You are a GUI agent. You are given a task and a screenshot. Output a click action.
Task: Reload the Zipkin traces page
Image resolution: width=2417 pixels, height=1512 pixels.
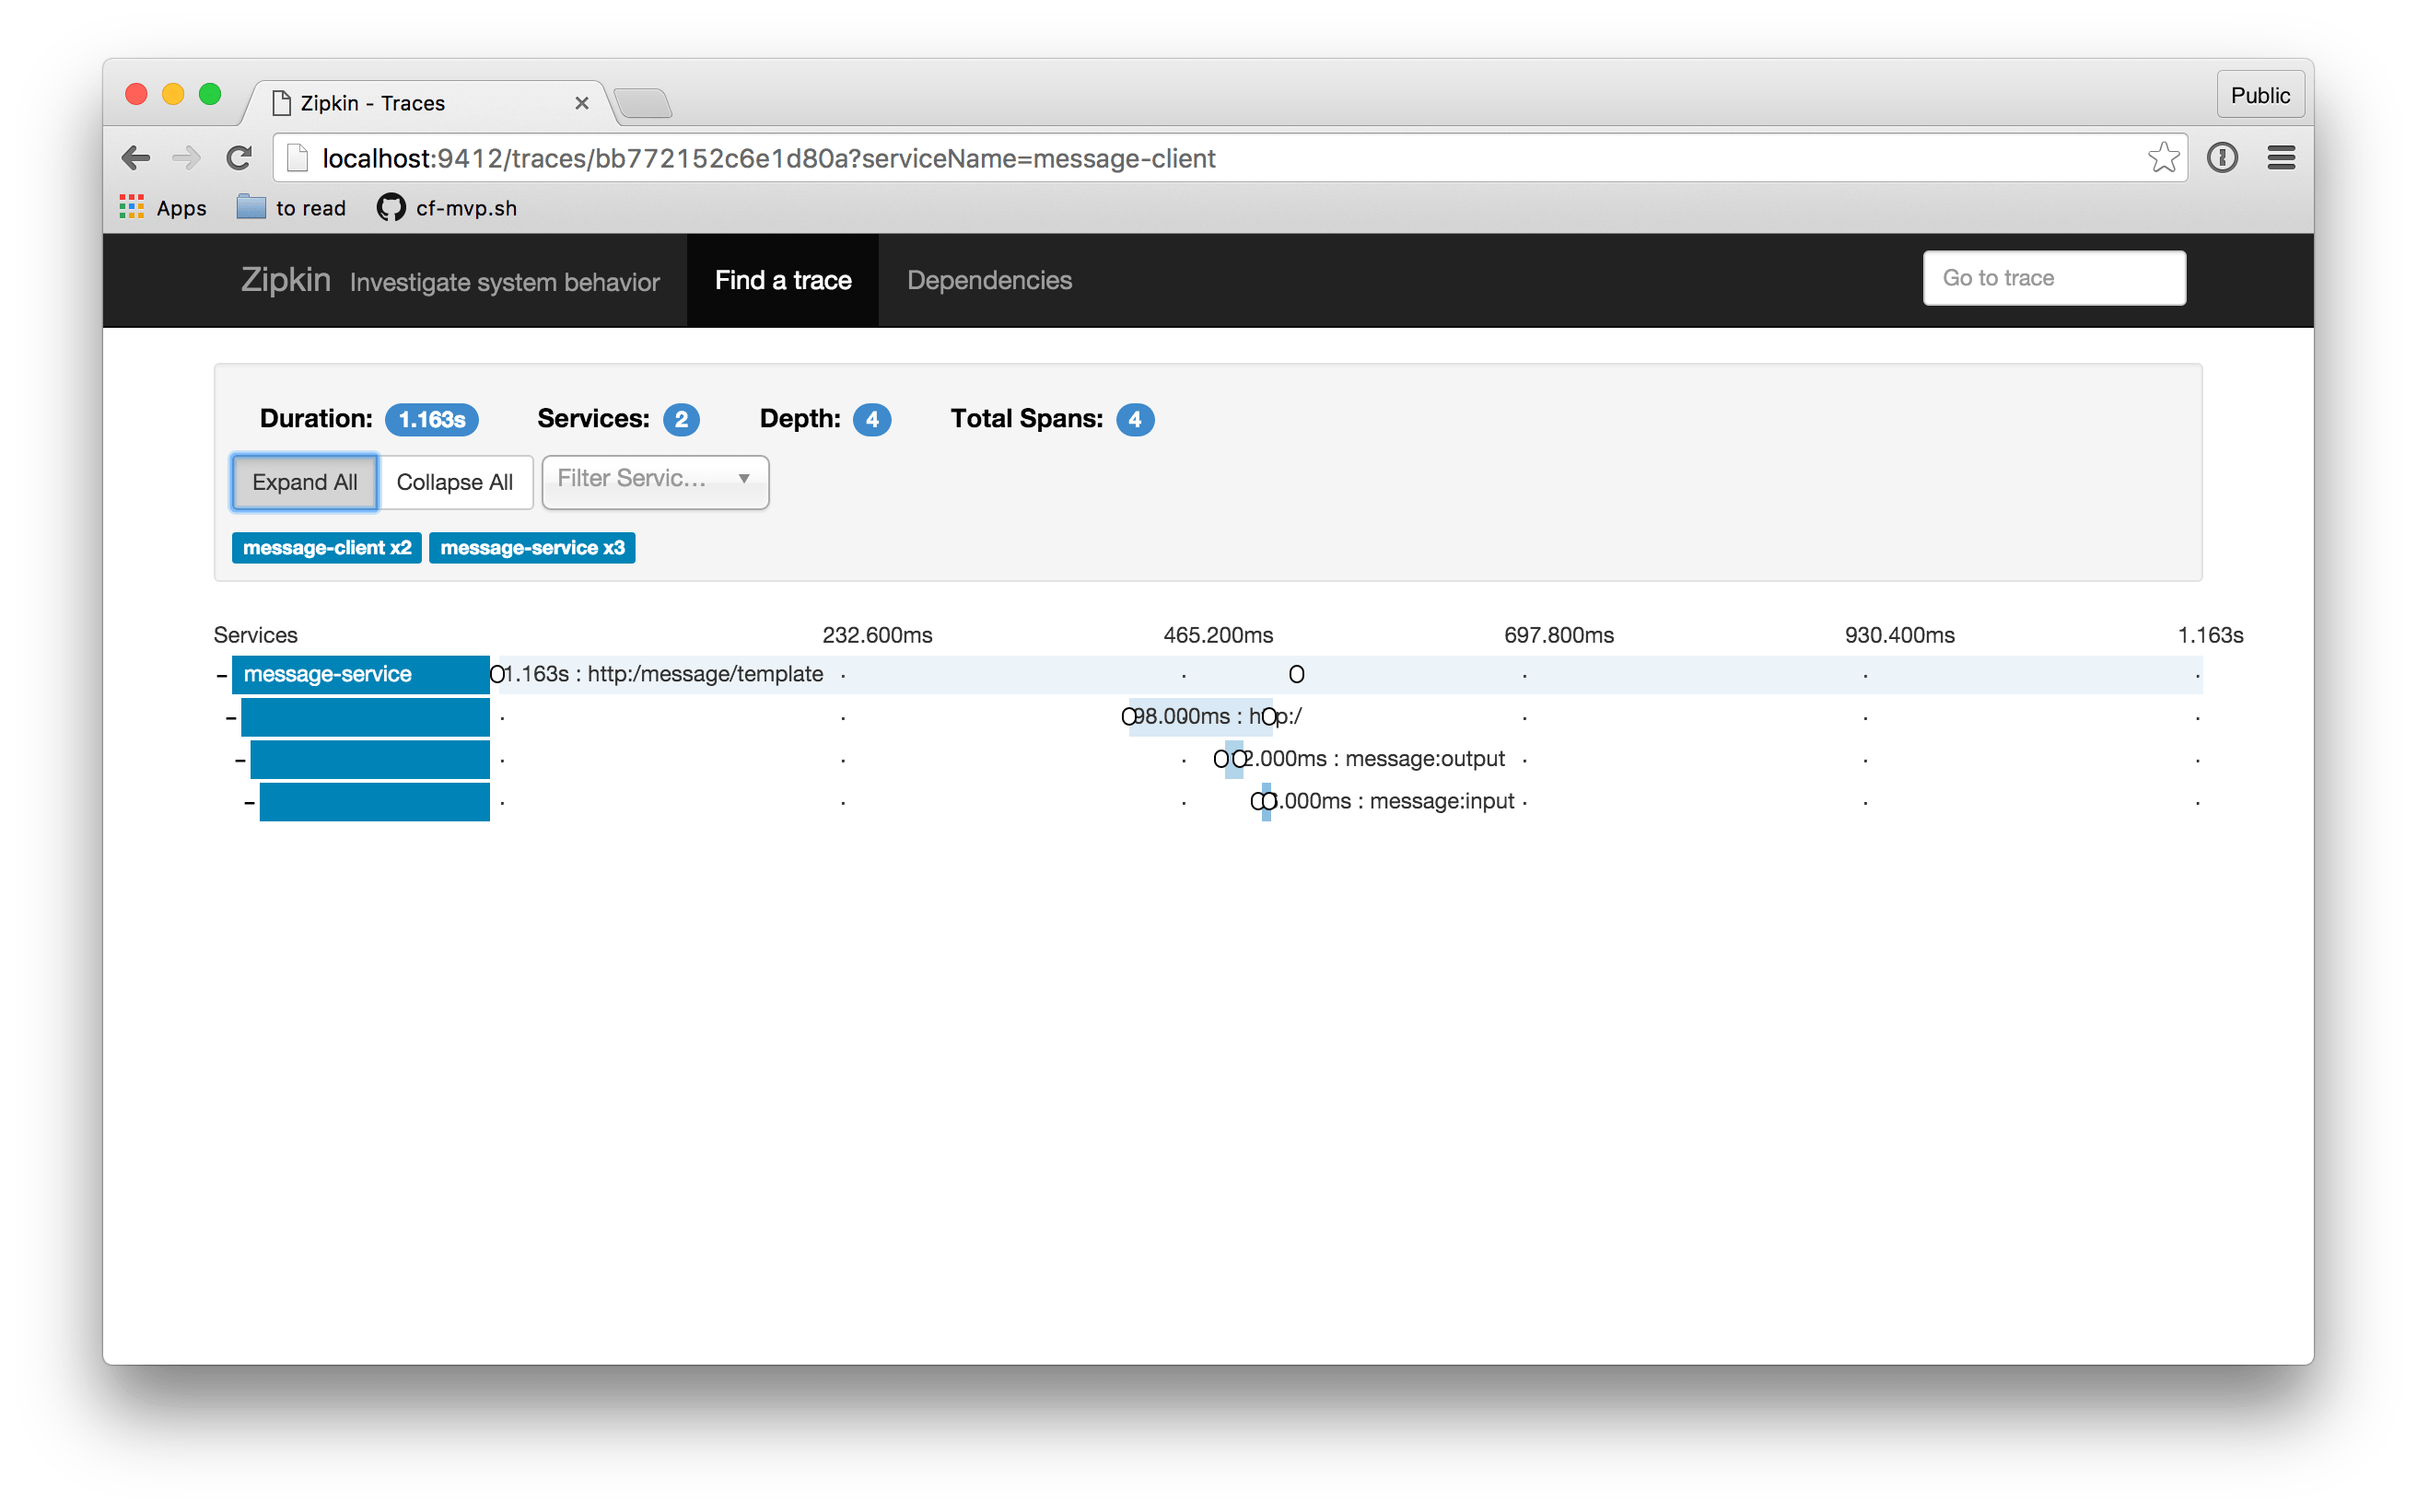(239, 157)
